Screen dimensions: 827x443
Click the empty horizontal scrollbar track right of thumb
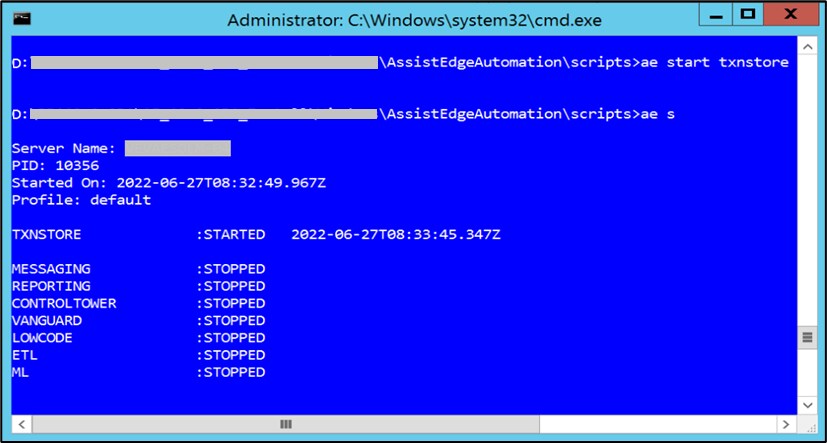tap(657, 424)
